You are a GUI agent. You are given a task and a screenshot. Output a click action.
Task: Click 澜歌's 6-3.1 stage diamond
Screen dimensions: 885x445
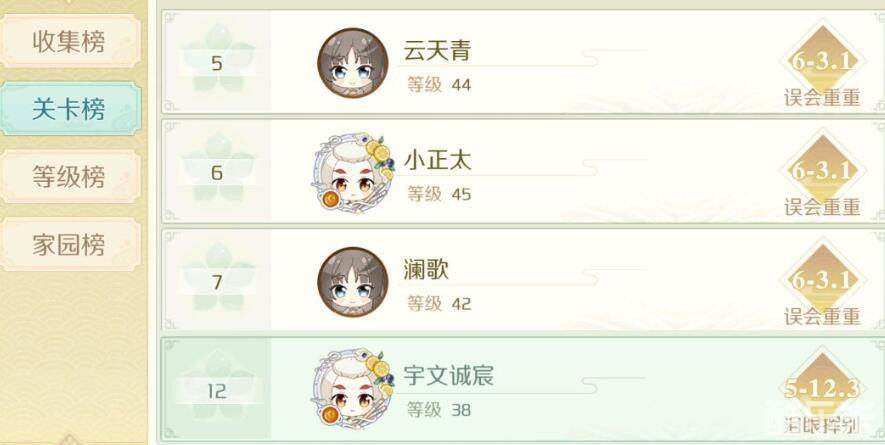coord(822,280)
